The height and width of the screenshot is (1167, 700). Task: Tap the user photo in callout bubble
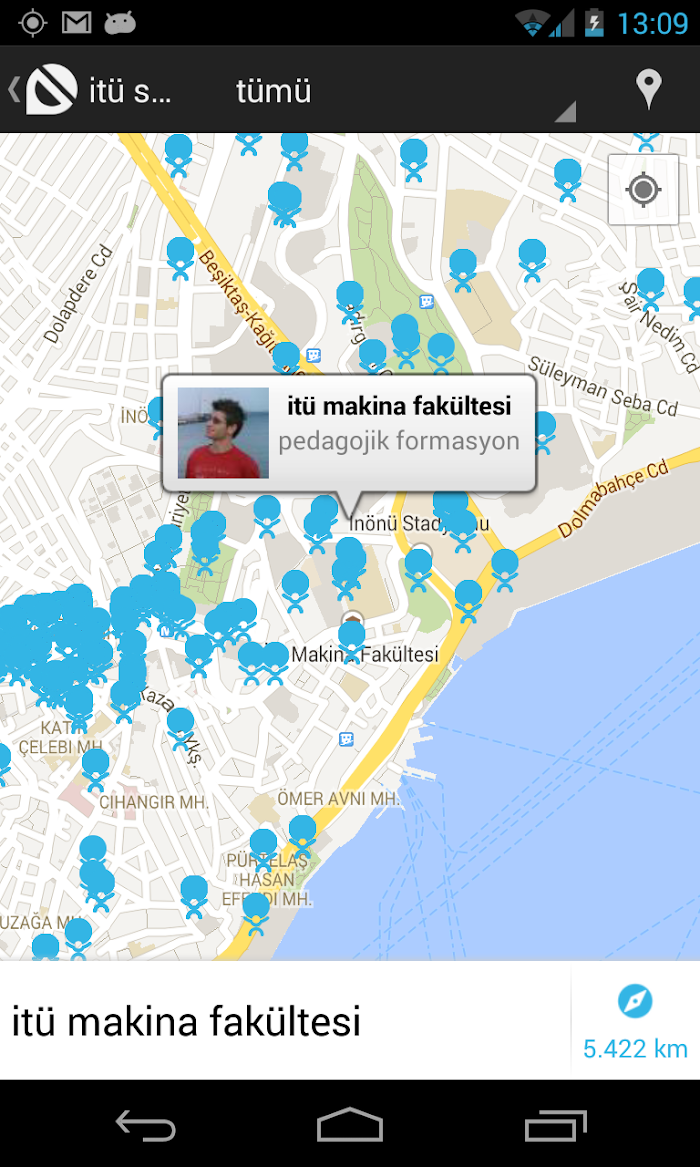(223, 432)
